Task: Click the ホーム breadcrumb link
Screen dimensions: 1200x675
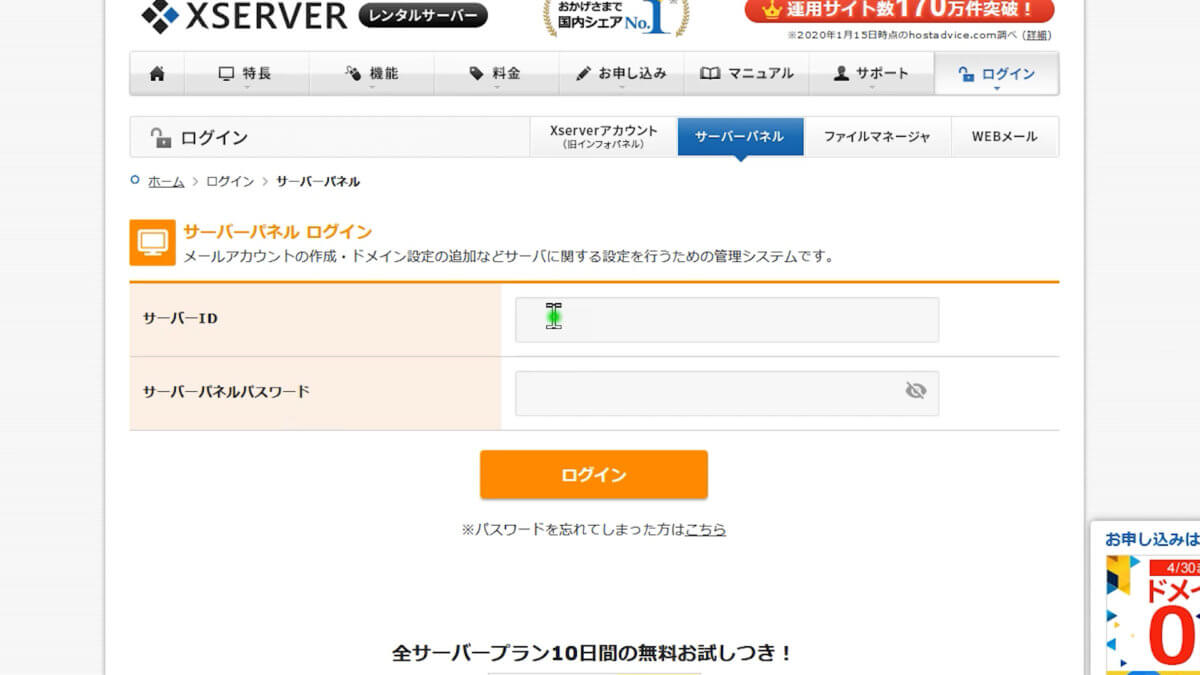Action: click(166, 182)
